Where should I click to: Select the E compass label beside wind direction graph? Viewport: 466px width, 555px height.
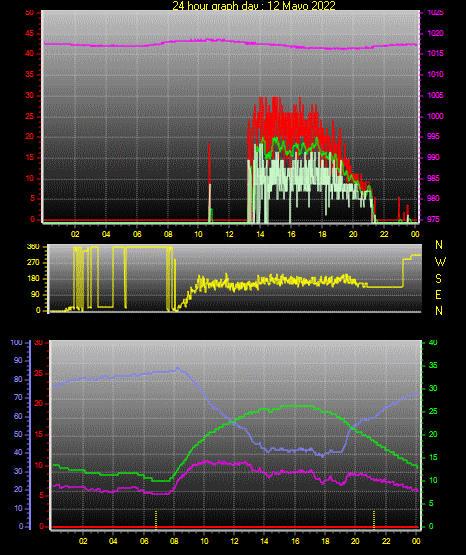tap(438, 294)
